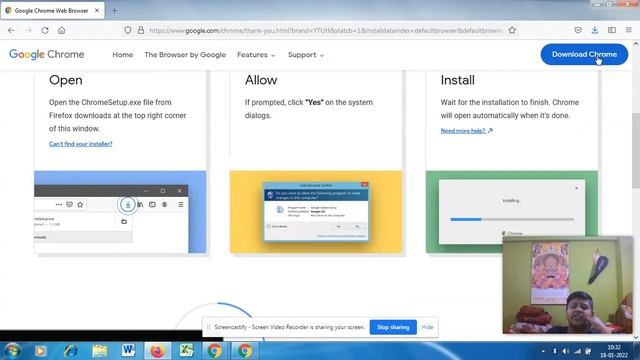Open Firefox application hamburger menu
This screenshot has height=360, width=640.
(x=629, y=30)
